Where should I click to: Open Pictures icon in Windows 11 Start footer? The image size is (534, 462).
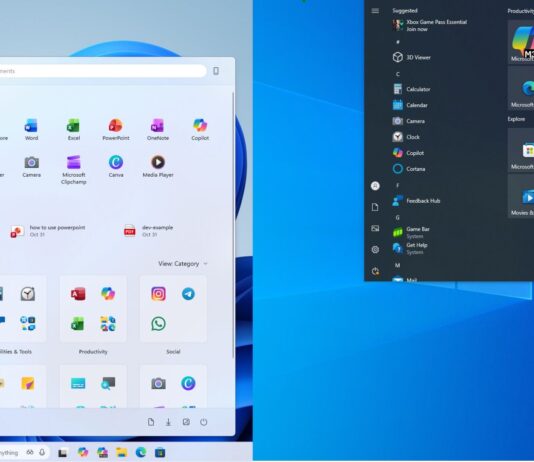pos(186,422)
